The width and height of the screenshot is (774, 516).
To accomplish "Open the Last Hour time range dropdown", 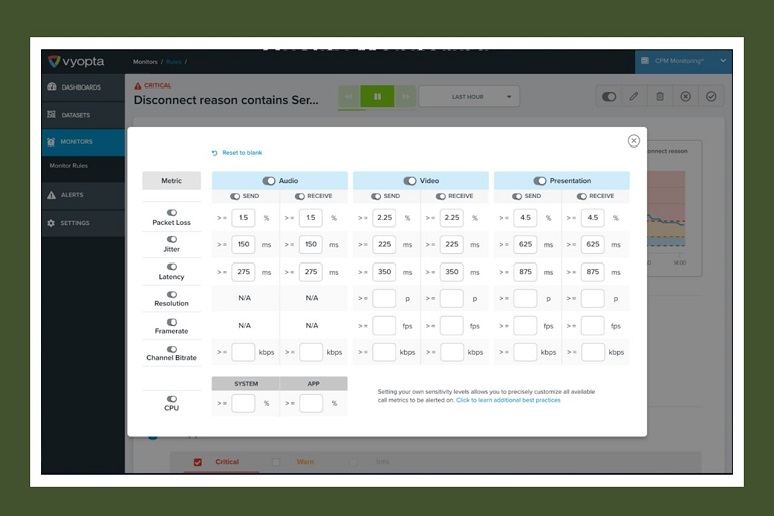I will click(469, 97).
